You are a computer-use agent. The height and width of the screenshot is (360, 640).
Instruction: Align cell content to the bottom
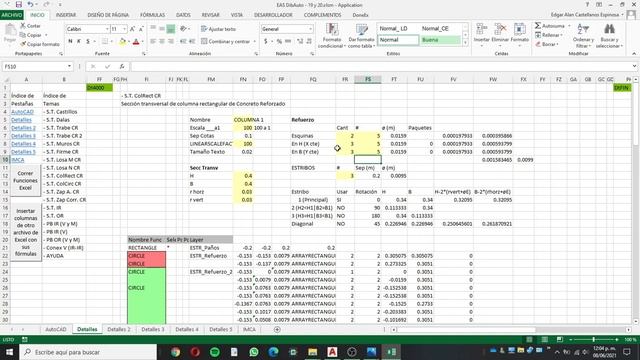pos(171,29)
